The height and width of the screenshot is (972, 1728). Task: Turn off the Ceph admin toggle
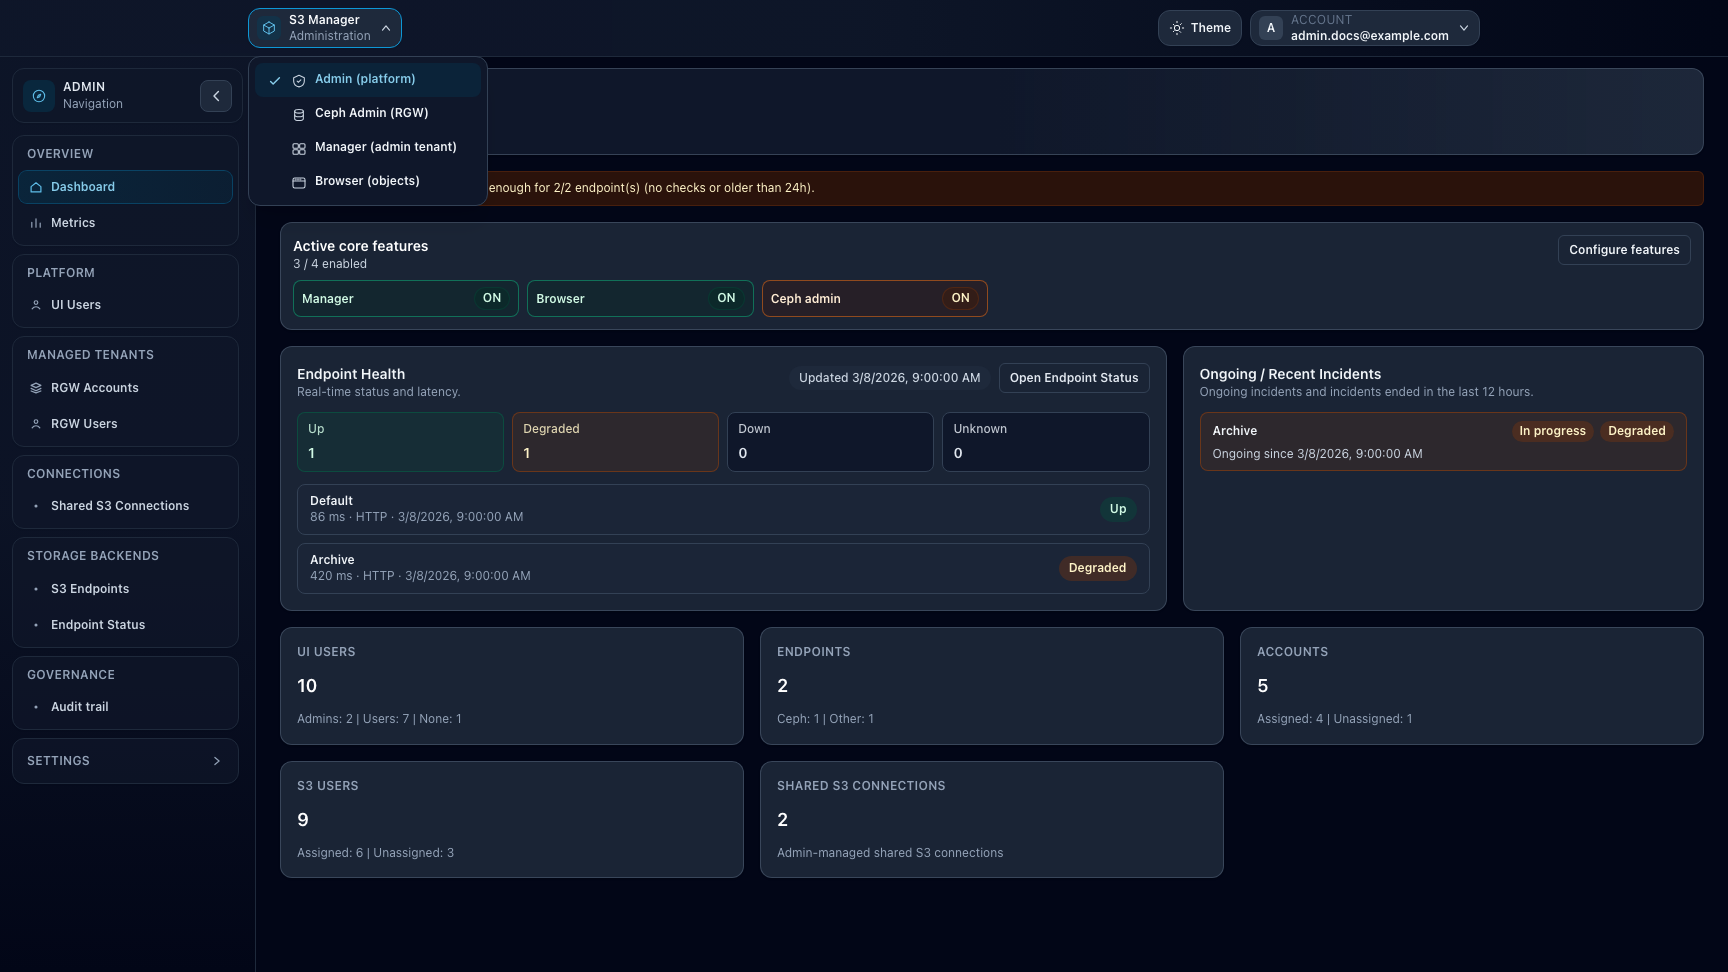pos(959,298)
